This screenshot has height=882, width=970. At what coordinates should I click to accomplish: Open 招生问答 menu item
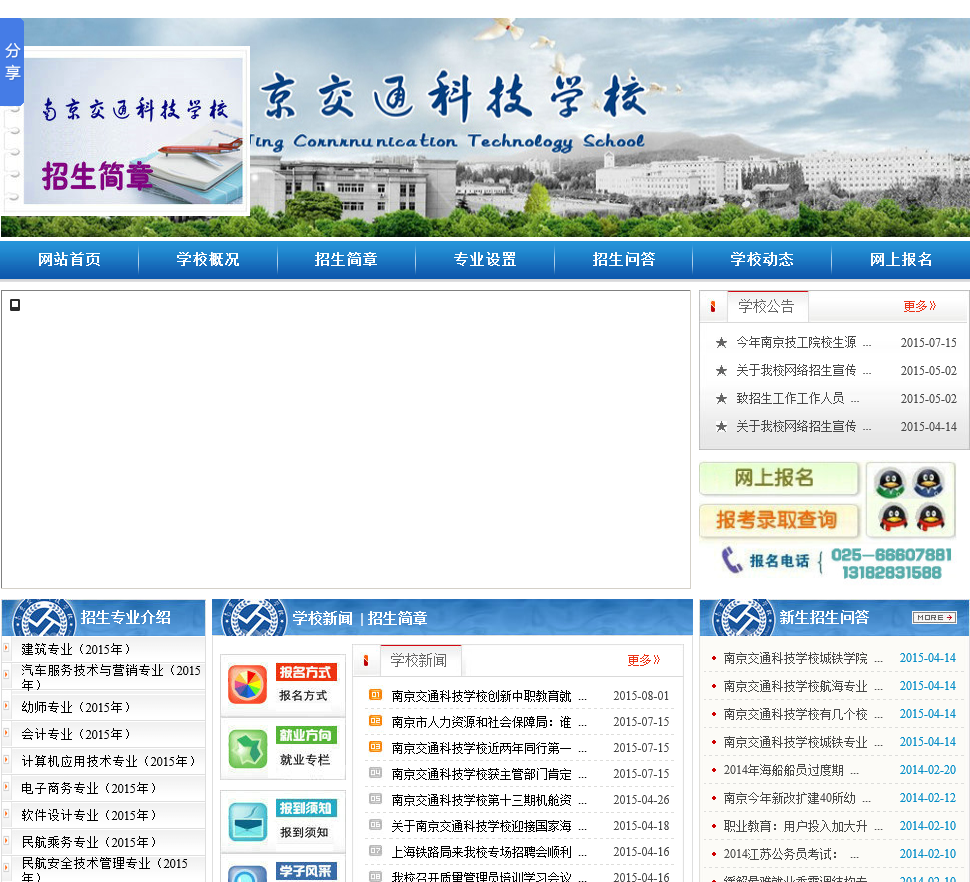click(624, 259)
